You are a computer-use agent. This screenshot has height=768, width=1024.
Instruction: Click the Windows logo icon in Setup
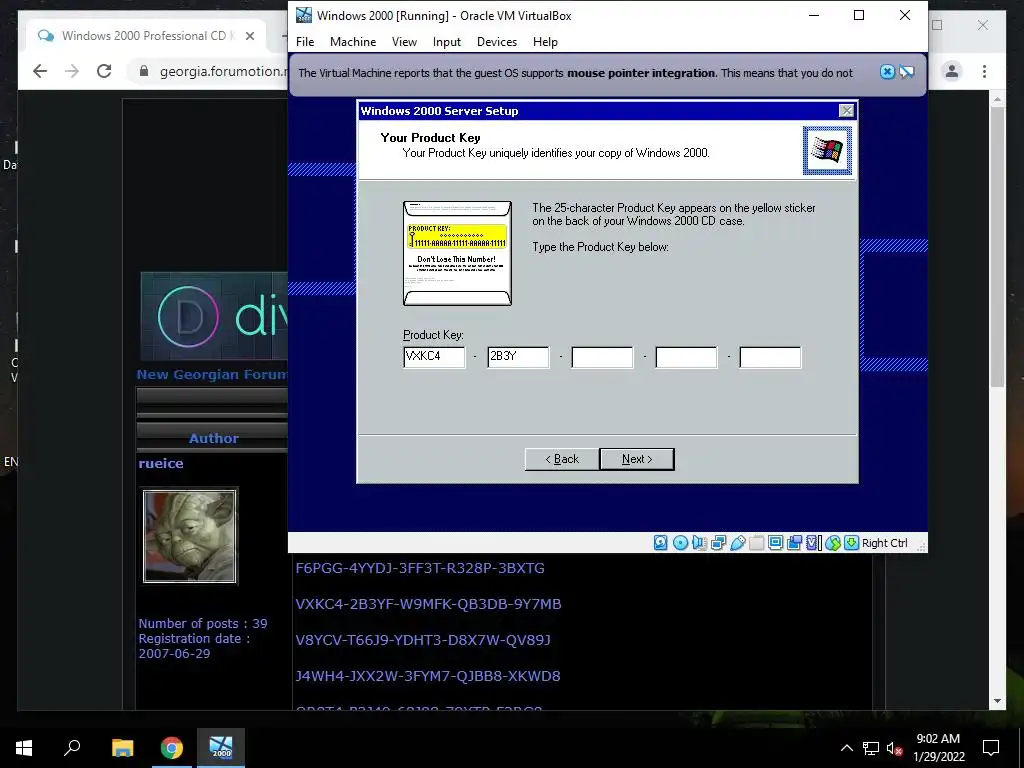point(827,150)
